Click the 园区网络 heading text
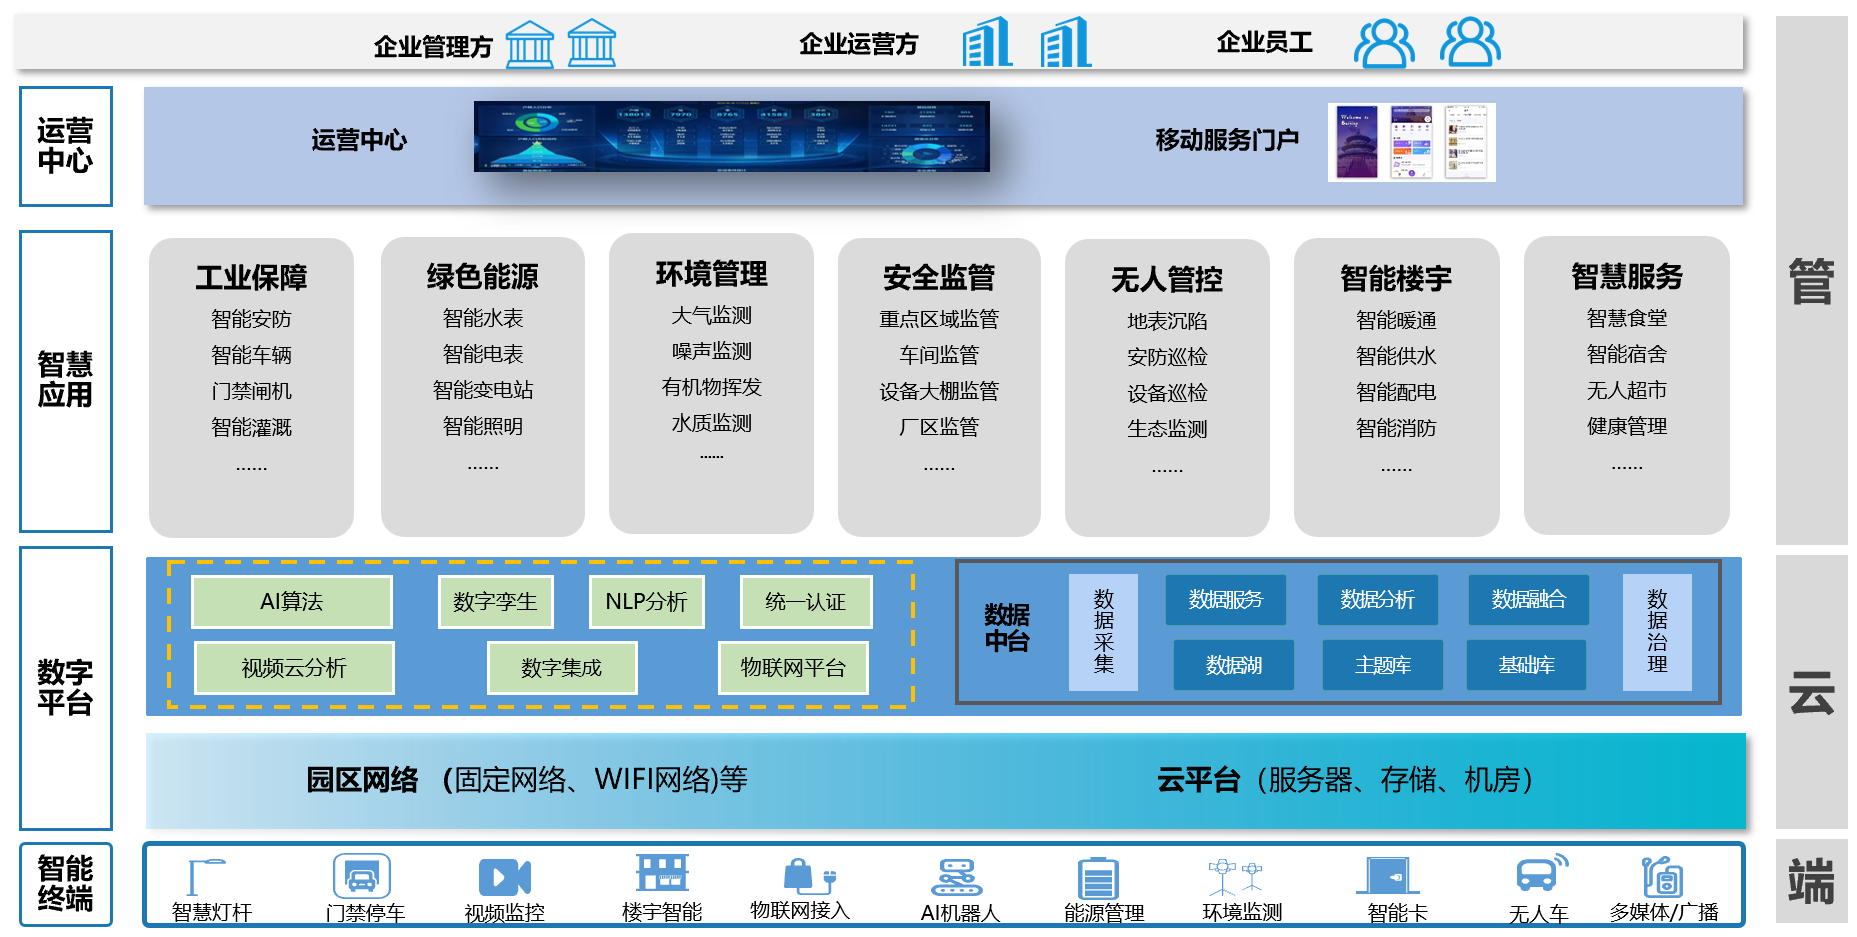This screenshot has width=1857, height=937. 362,780
